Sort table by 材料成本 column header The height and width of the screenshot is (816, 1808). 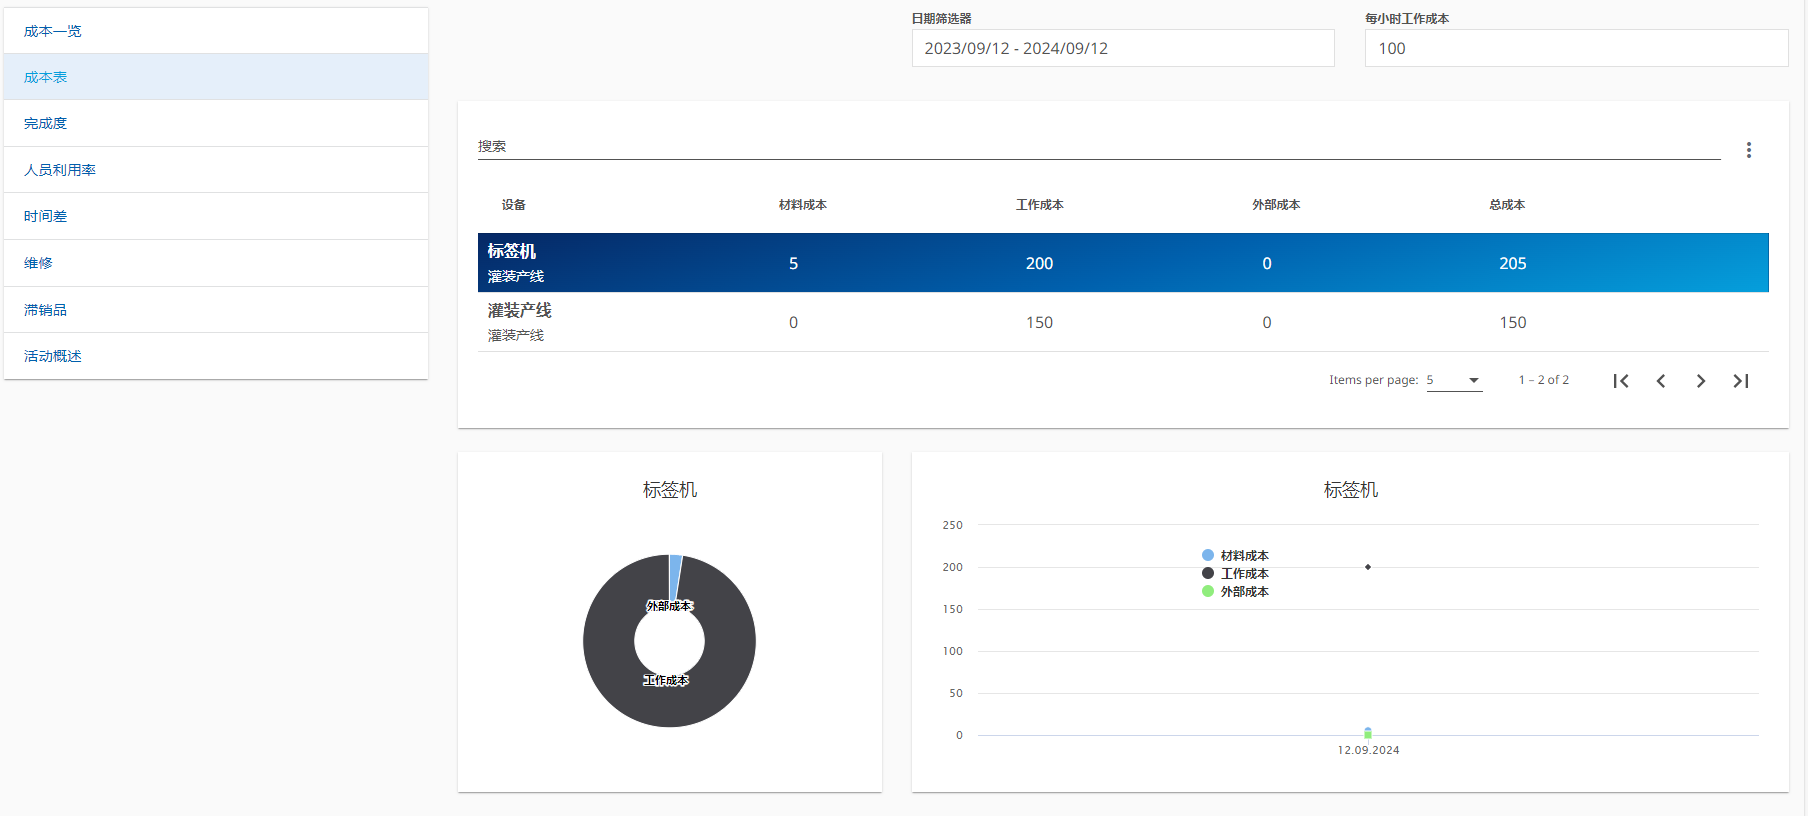[802, 205]
